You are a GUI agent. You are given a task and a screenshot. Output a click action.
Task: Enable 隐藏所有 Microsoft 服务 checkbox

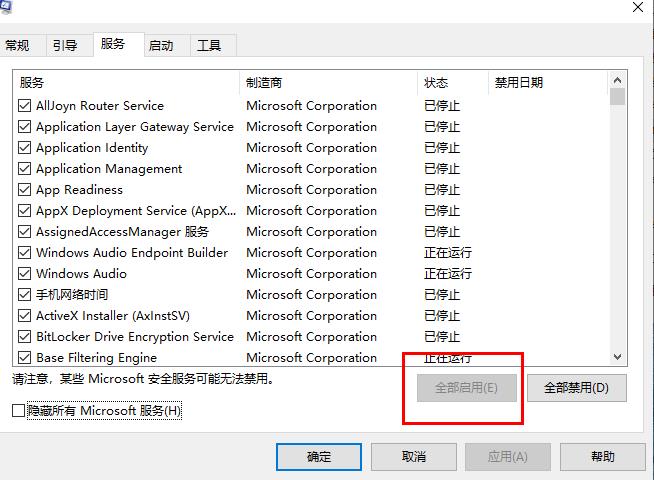18,411
